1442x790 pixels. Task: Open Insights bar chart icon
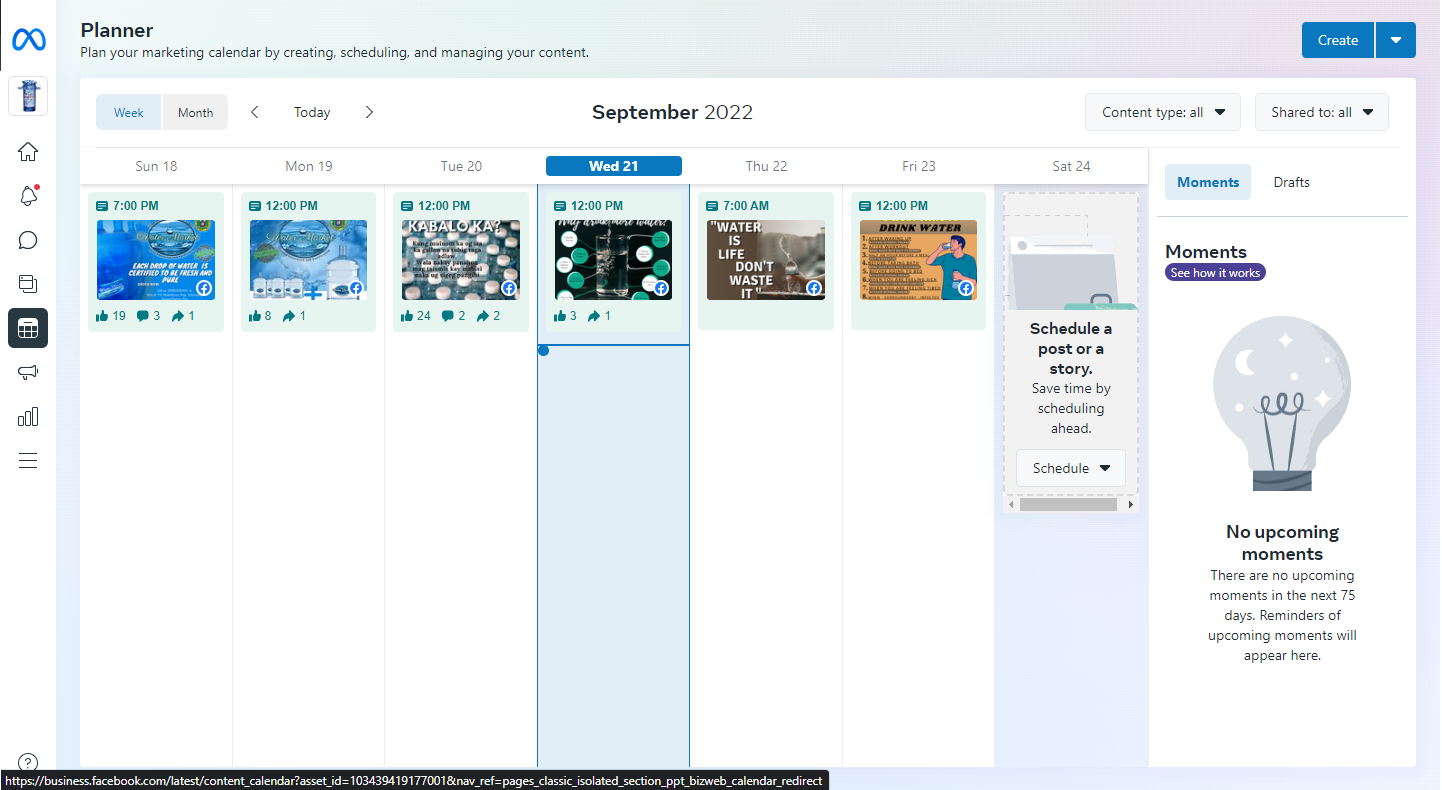(28, 416)
